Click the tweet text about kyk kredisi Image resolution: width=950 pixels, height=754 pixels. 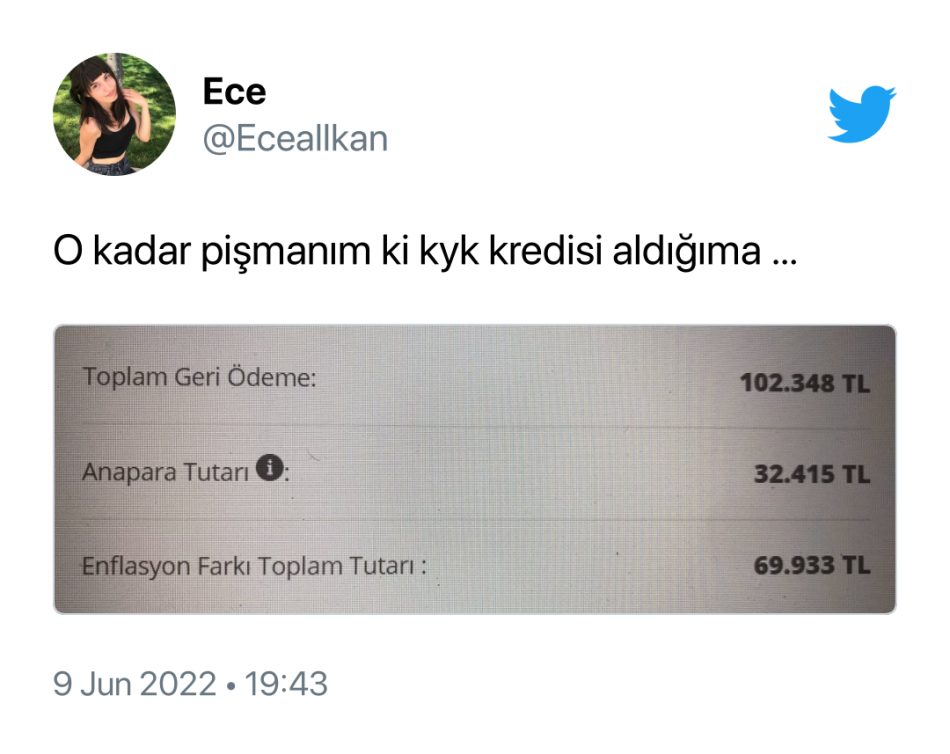click(x=425, y=252)
